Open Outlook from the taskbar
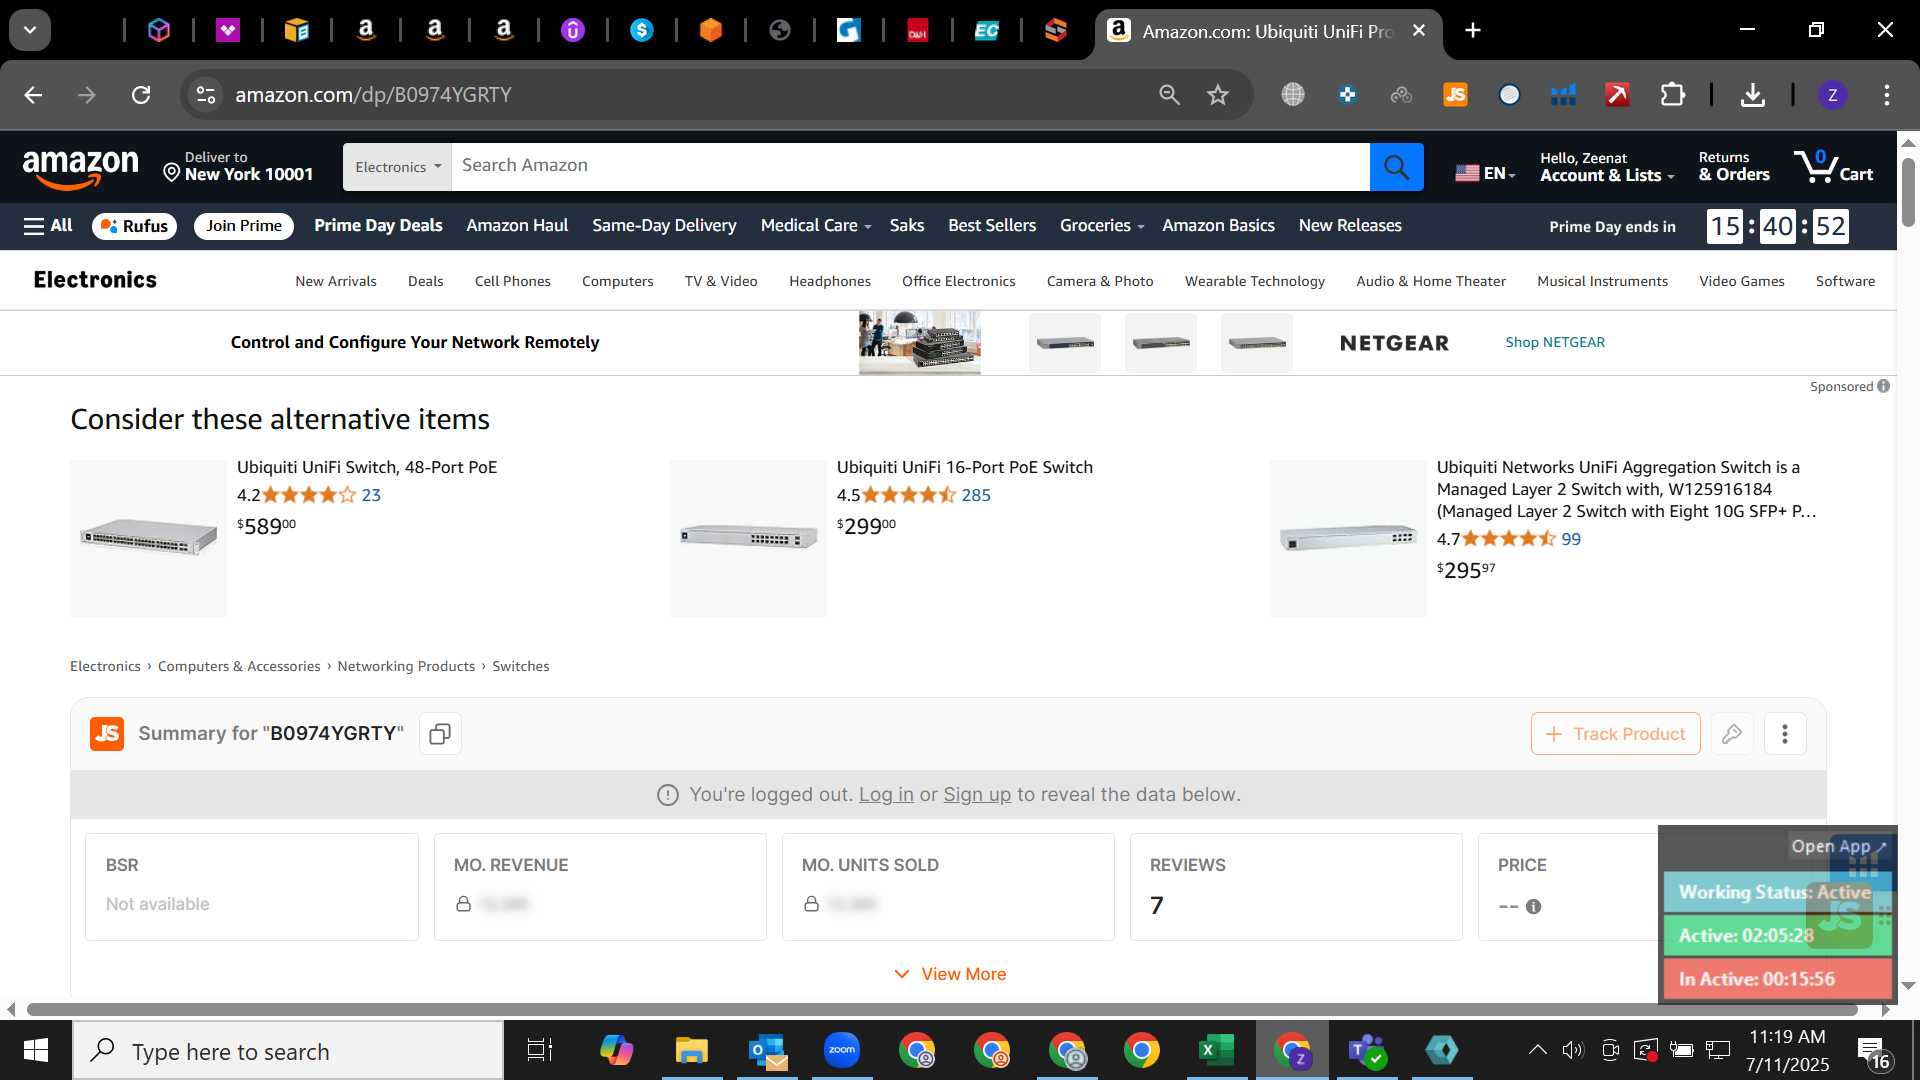Screen dimensions: 1920x1080 coord(767,1051)
